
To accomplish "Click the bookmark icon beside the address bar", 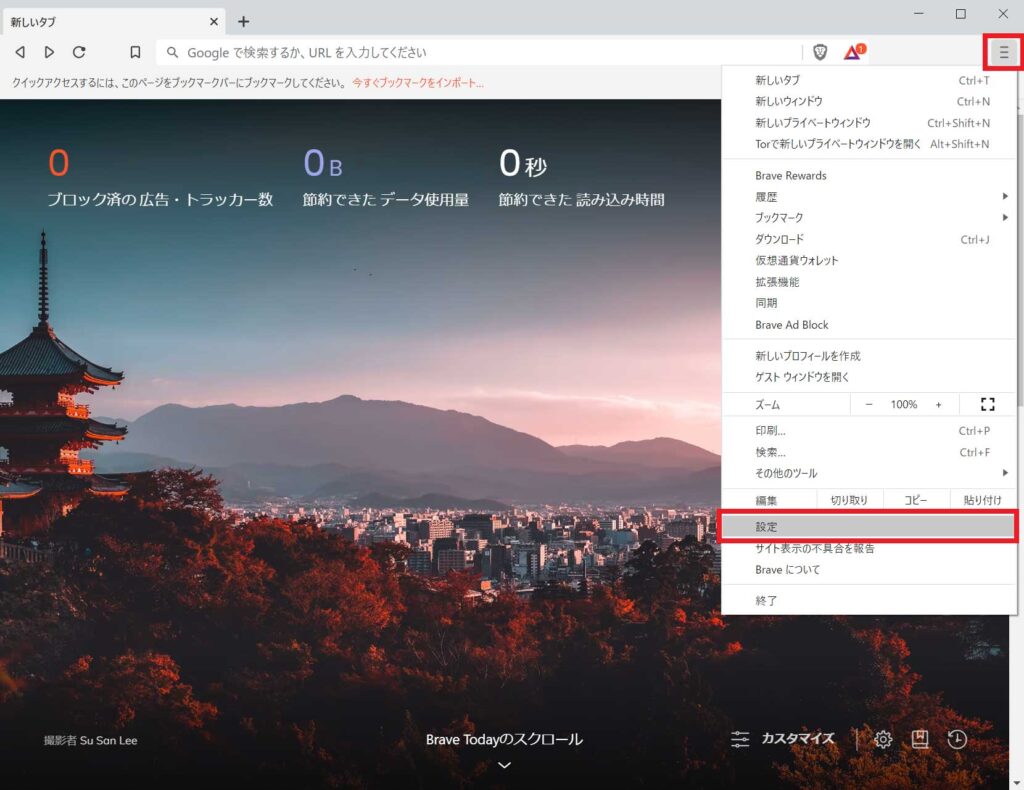I will (x=135, y=52).
